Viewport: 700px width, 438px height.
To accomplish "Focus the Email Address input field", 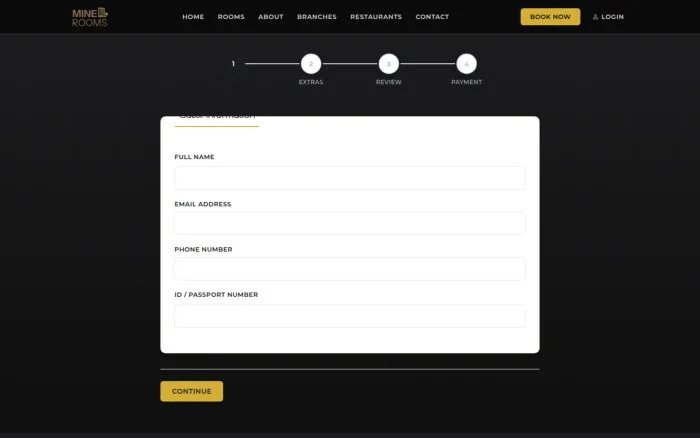I will (350, 223).
